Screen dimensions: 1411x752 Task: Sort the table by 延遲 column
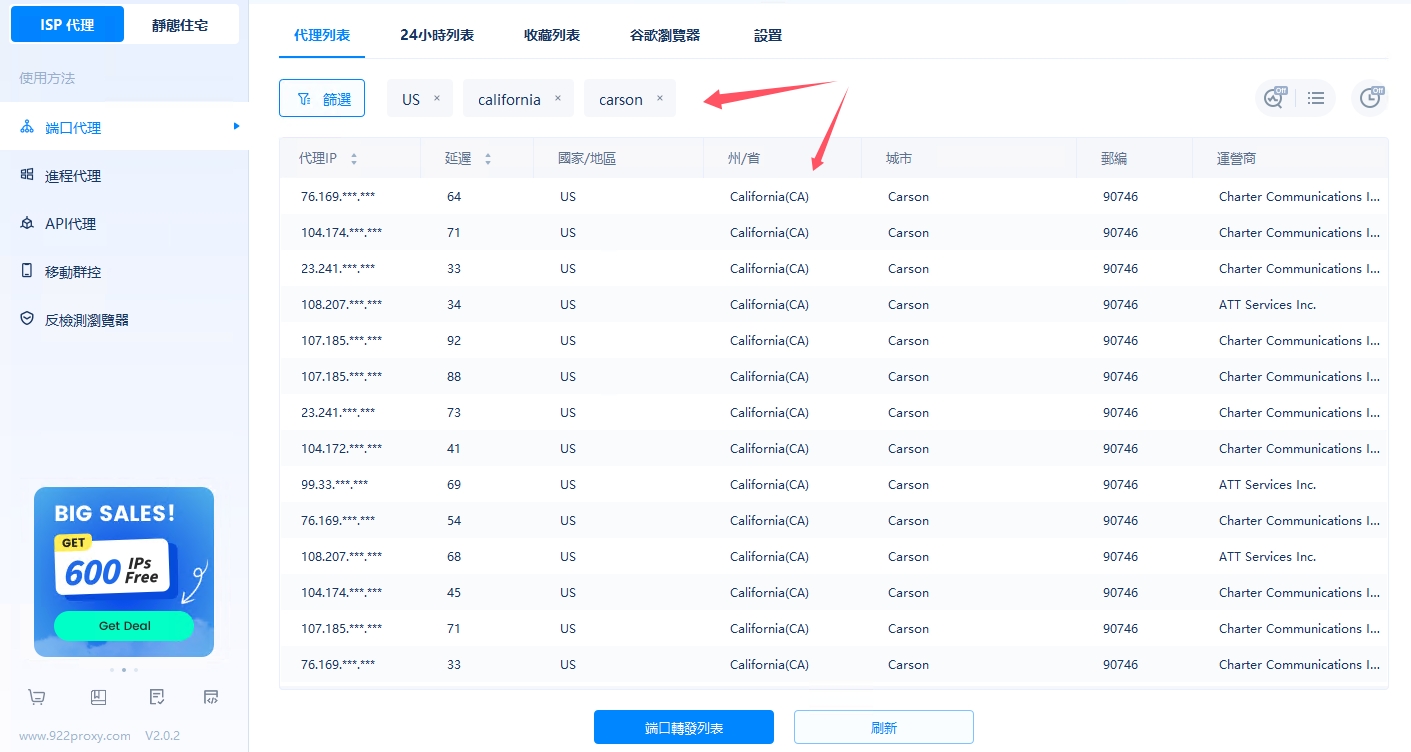click(x=488, y=159)
